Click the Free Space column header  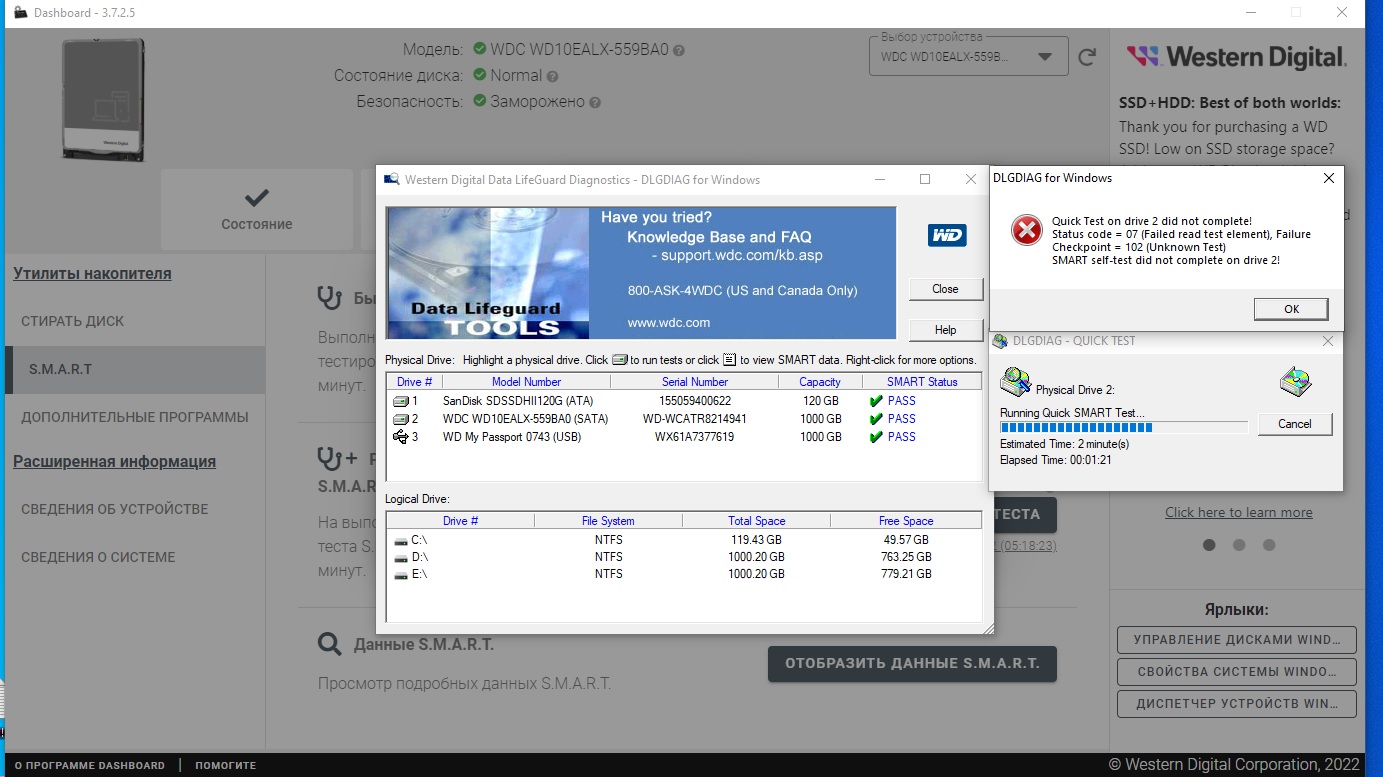tap(905, 521)
